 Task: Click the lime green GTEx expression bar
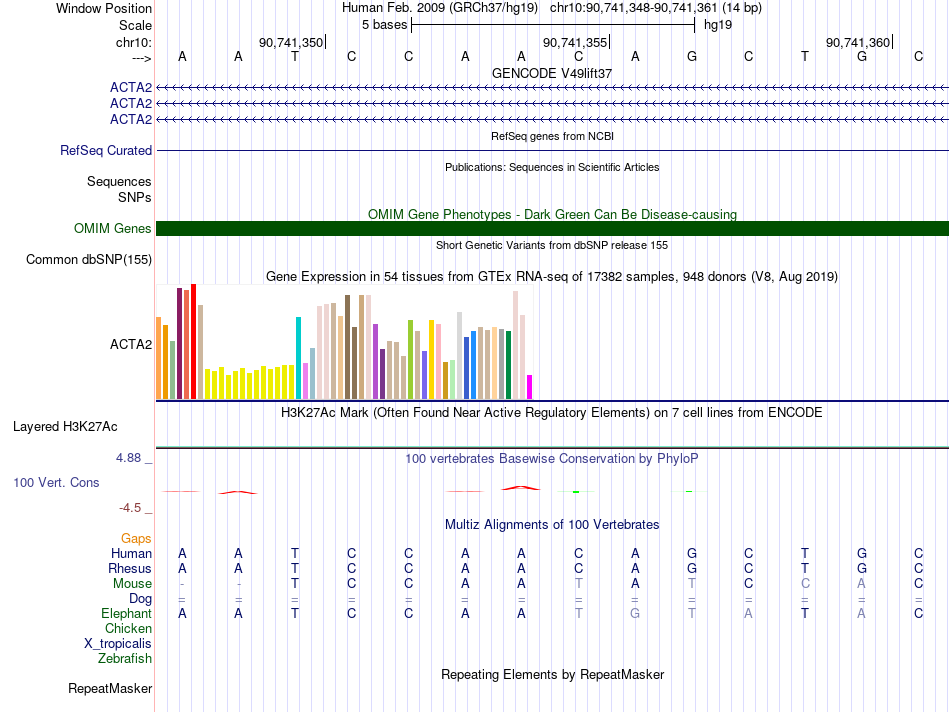(410, 359)
